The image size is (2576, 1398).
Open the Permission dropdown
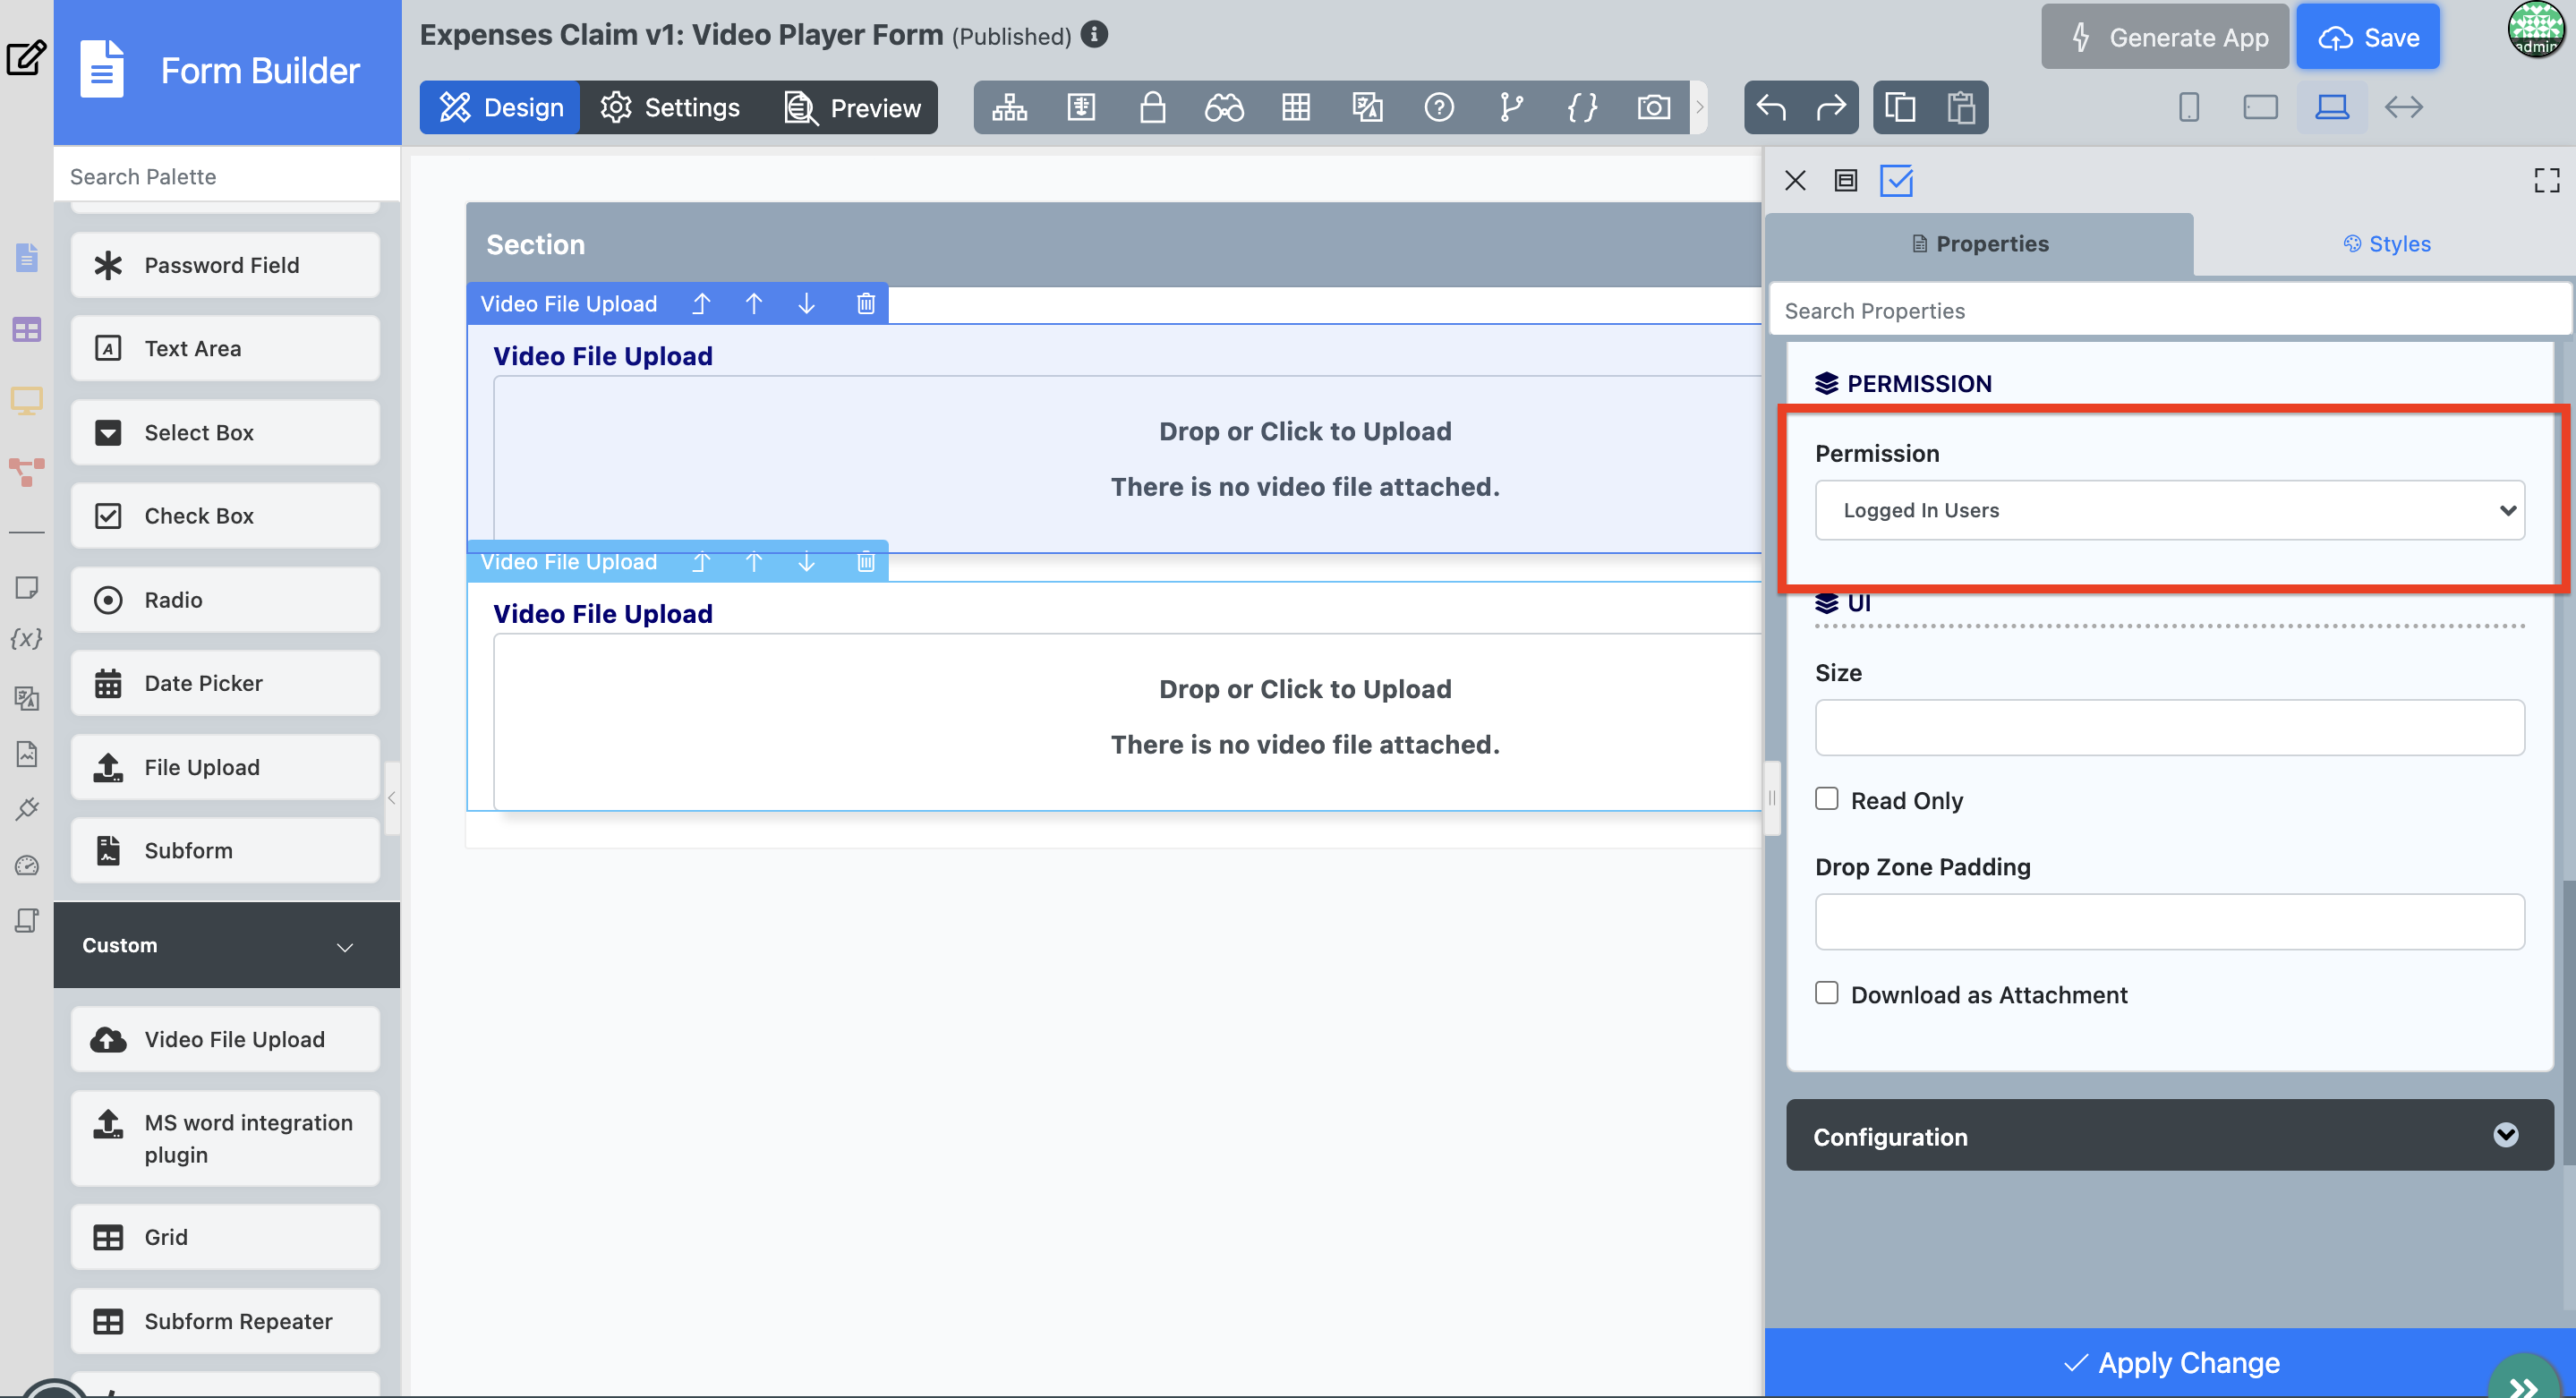(2169, 510)
